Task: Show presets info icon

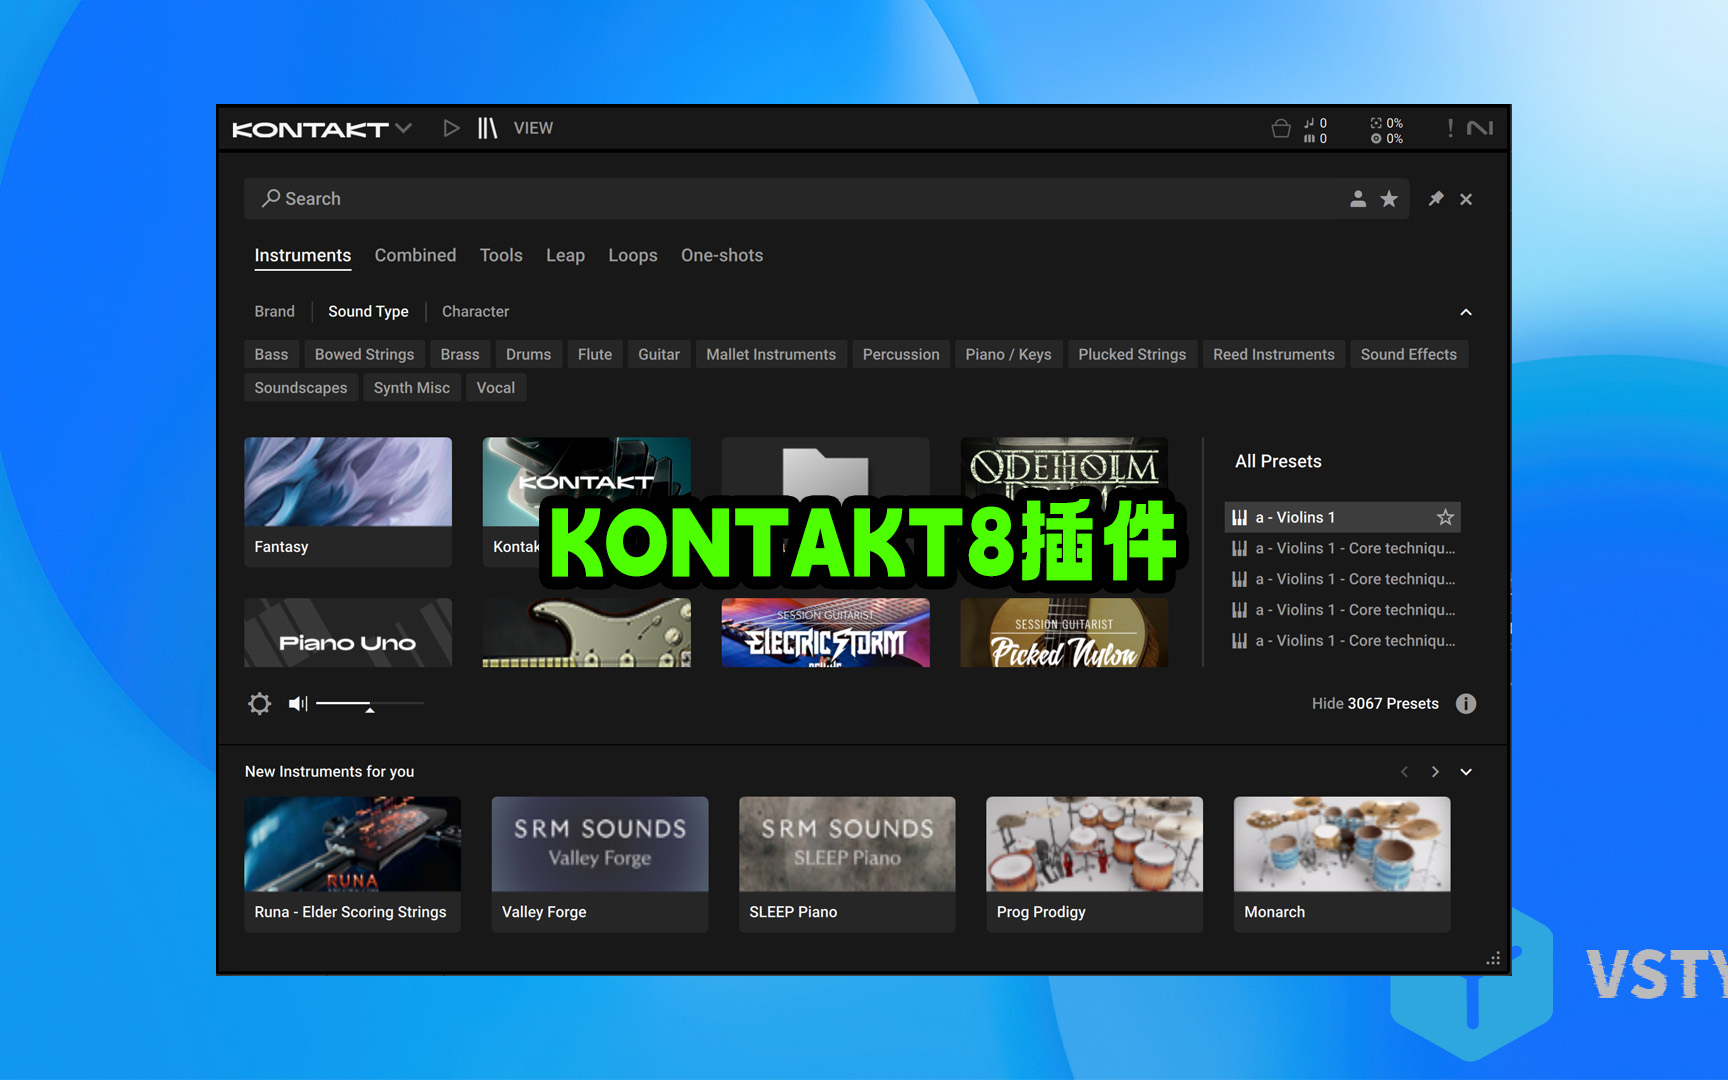Action: click(x=1465, y=704)
